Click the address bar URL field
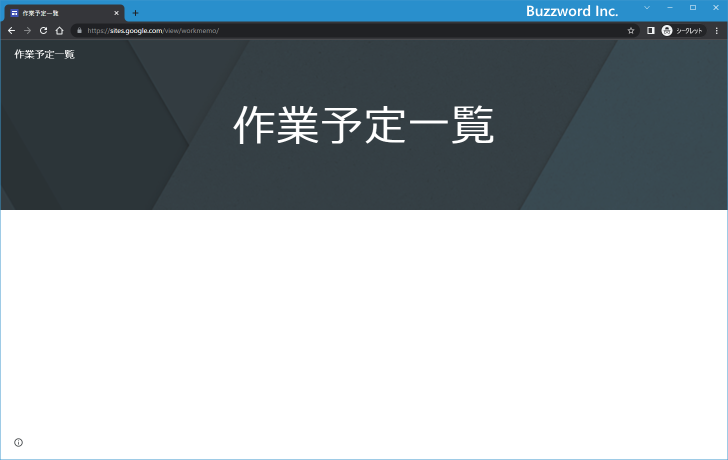 tap(353, 31)
